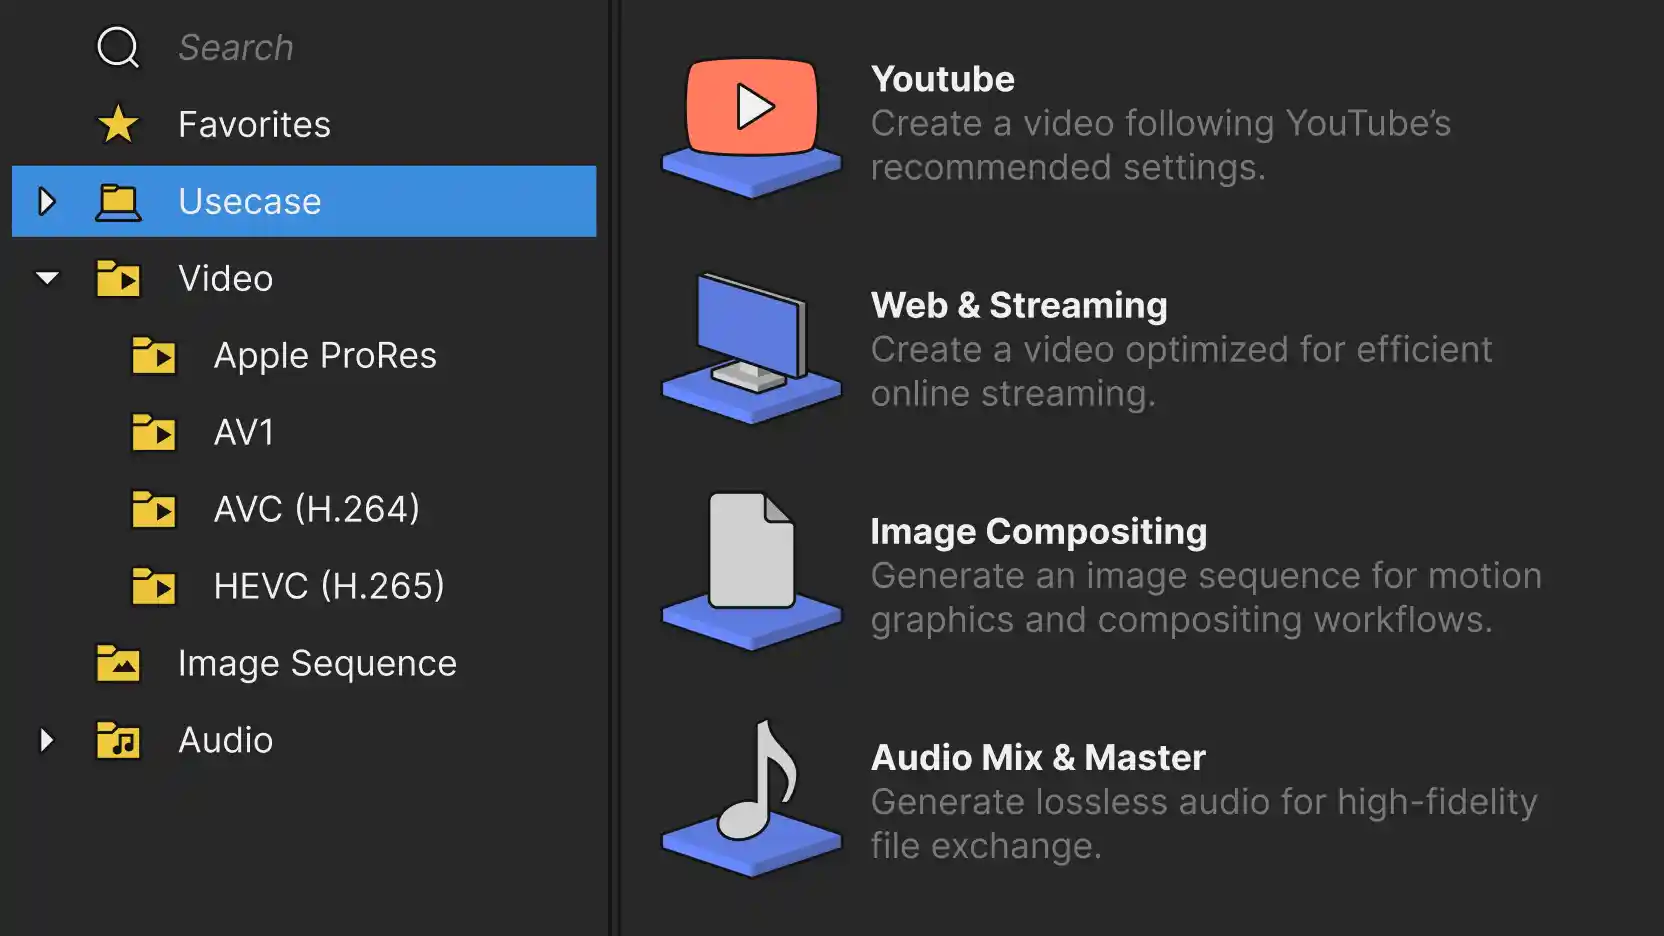Click the Usecase laptop icon
1664x936 pixels.
coord(118,202)
